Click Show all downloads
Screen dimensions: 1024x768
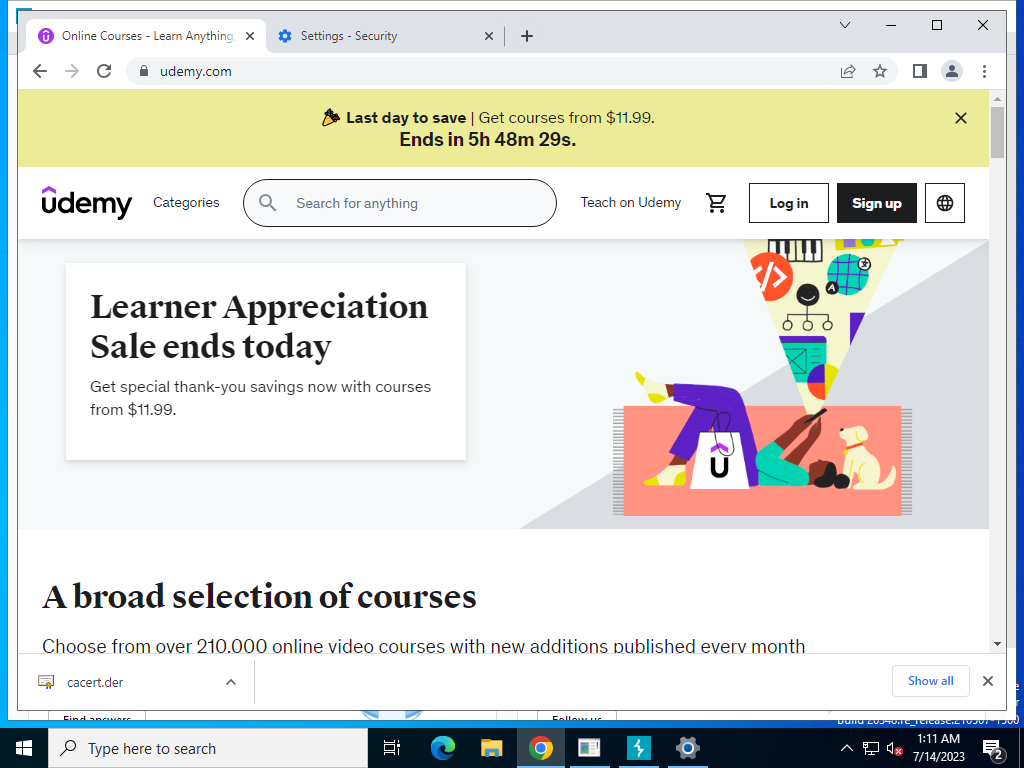(x=931, y=681)
